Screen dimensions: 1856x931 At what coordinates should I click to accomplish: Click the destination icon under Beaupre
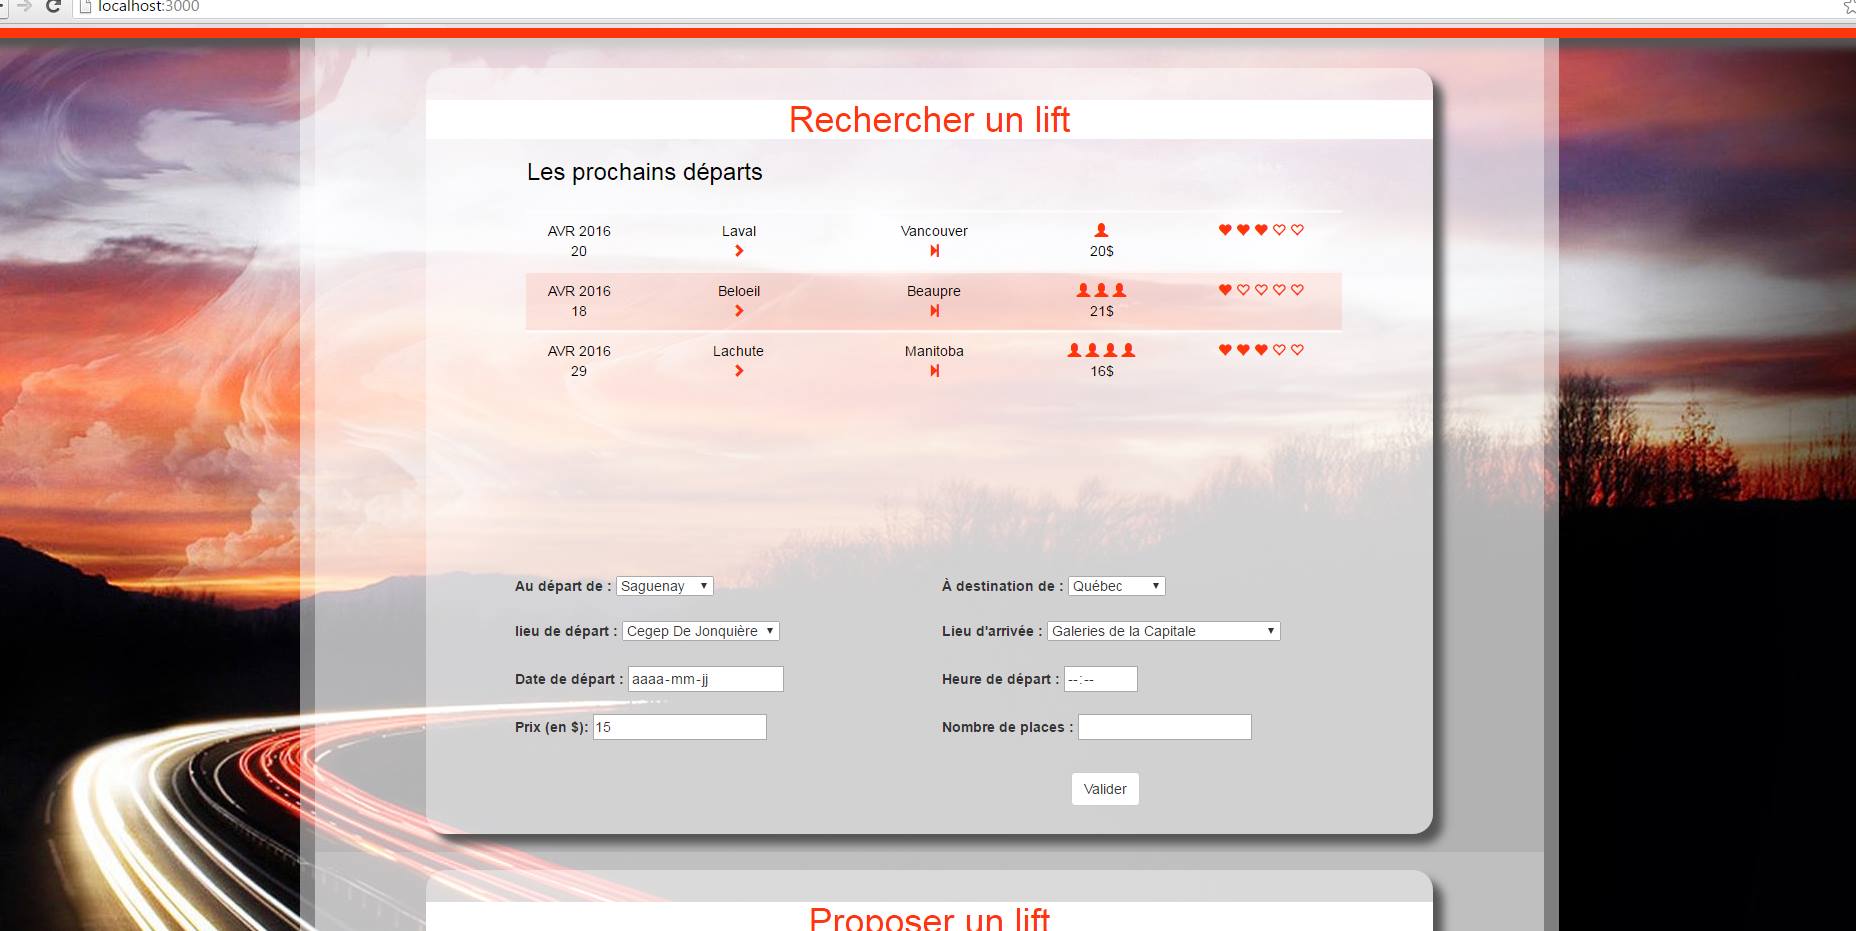(934, 311)
